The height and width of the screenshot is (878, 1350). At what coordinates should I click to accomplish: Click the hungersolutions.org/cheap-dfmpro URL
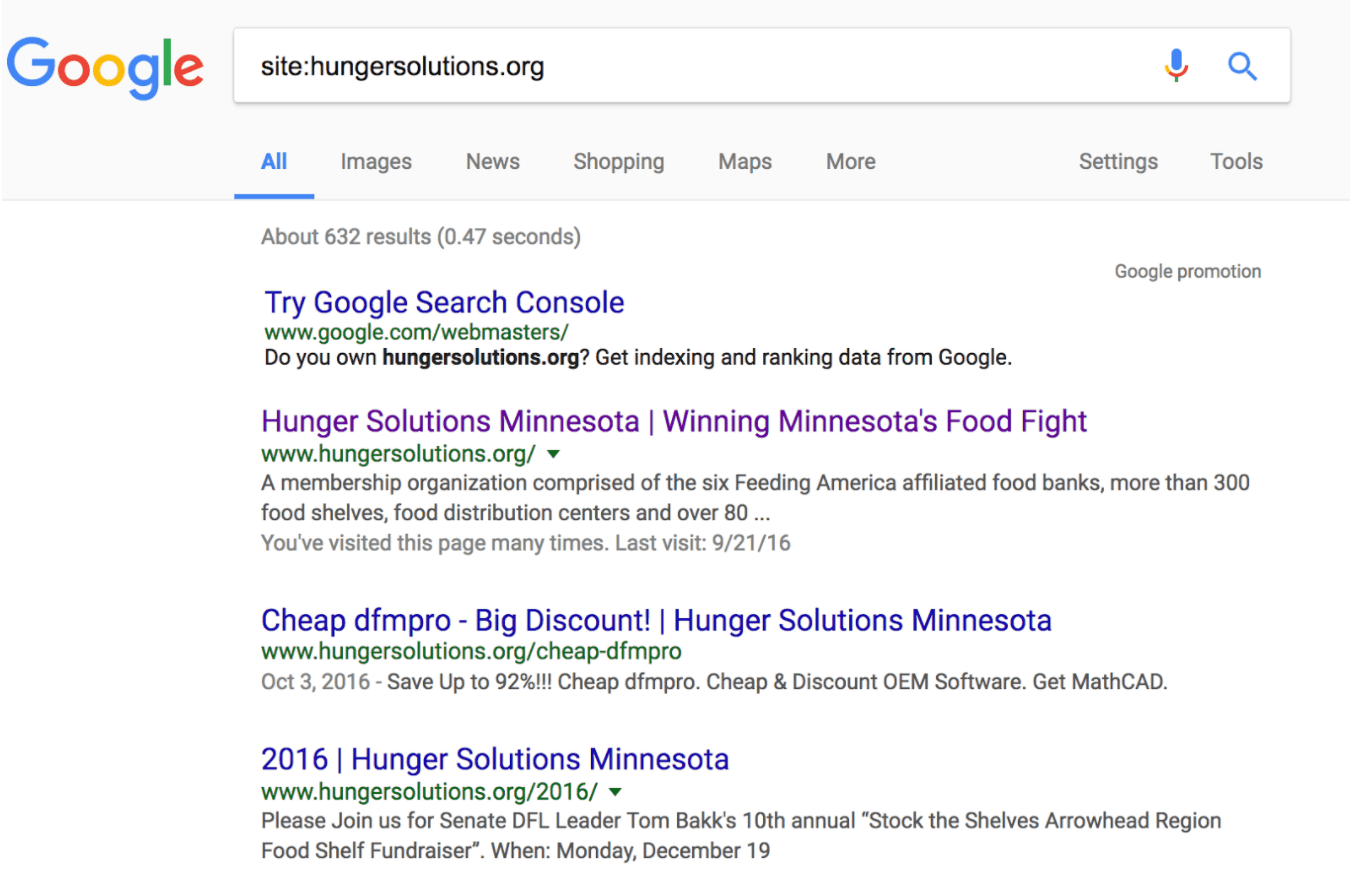point(471,652)
